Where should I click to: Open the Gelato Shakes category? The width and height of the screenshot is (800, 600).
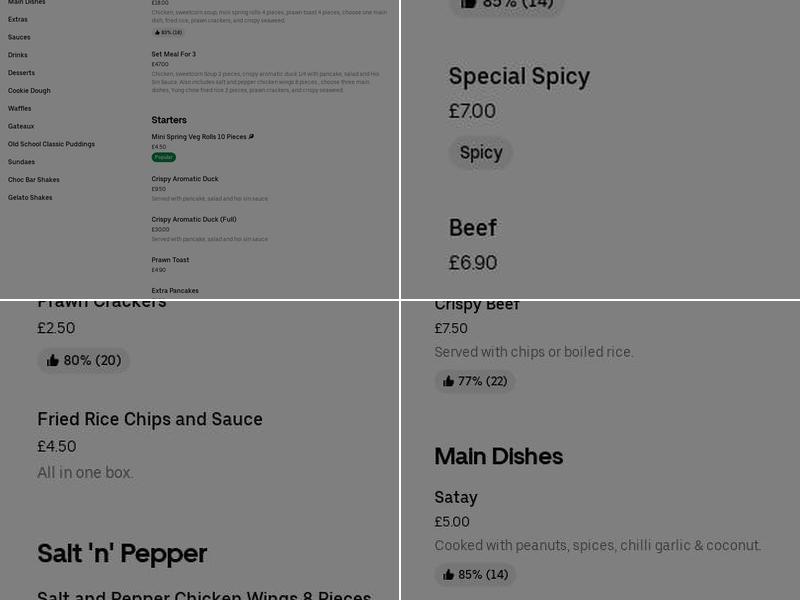(30, 198)
